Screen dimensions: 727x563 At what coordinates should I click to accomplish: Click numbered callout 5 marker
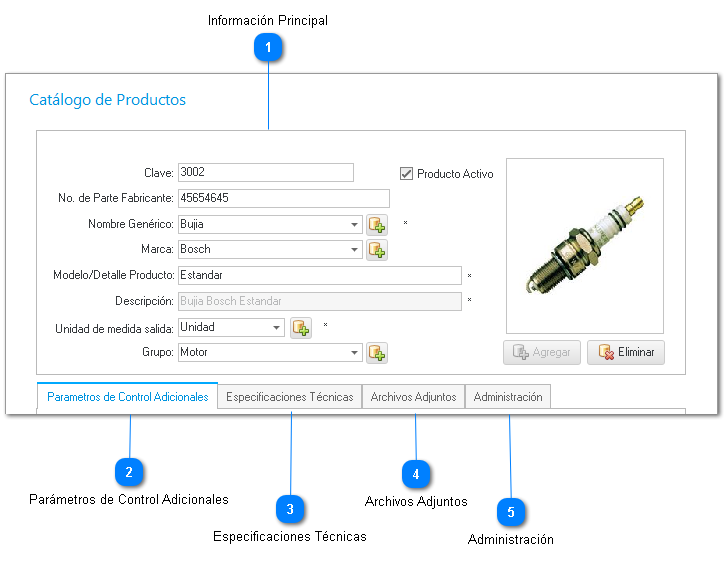point(511,511)
